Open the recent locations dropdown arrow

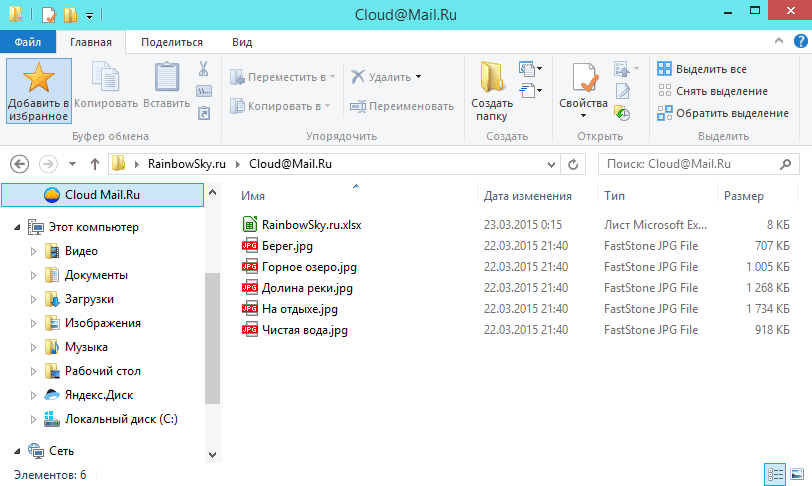[x=72, y=164]
